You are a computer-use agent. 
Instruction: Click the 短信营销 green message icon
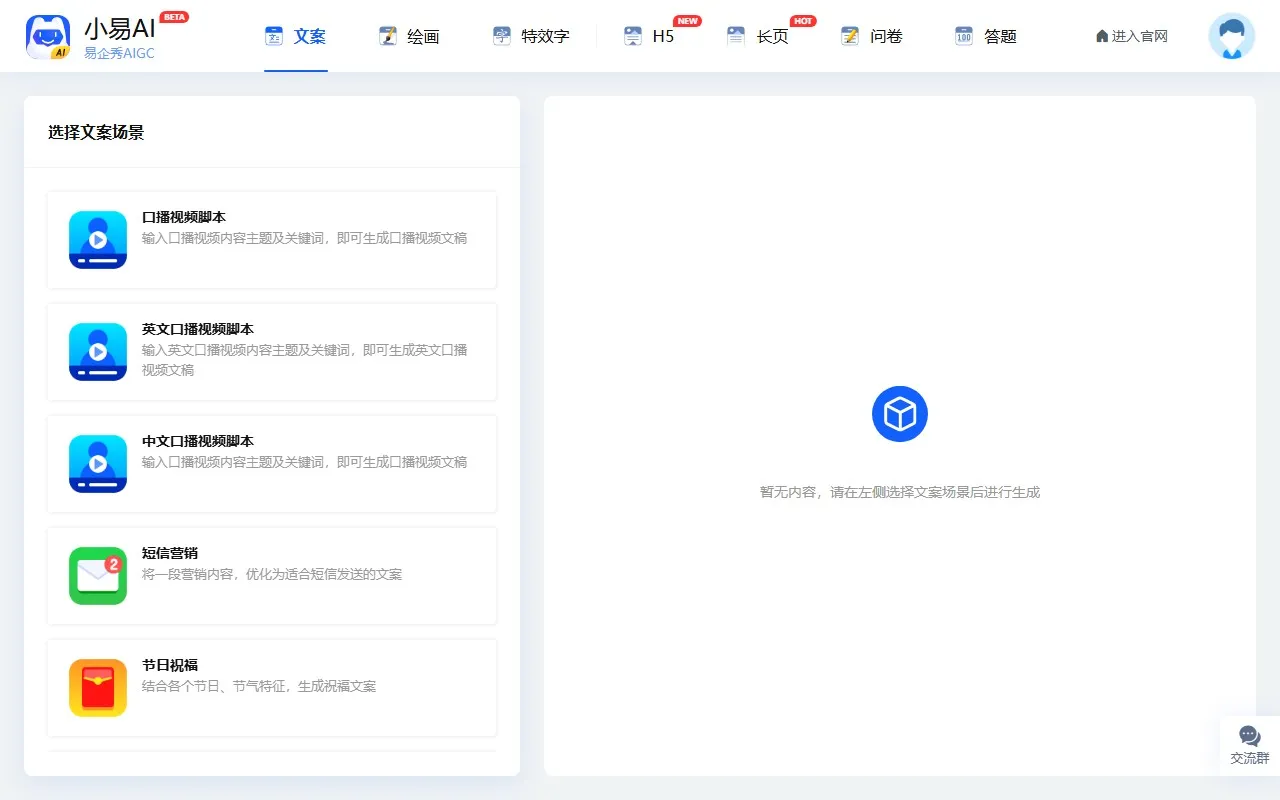[97, 576]
